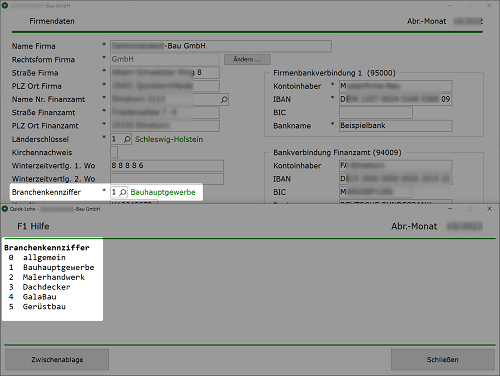Screen dimensions: 500x376
Task: Click help row '5 Gerüstbau'
Action: tap(37, 307)
